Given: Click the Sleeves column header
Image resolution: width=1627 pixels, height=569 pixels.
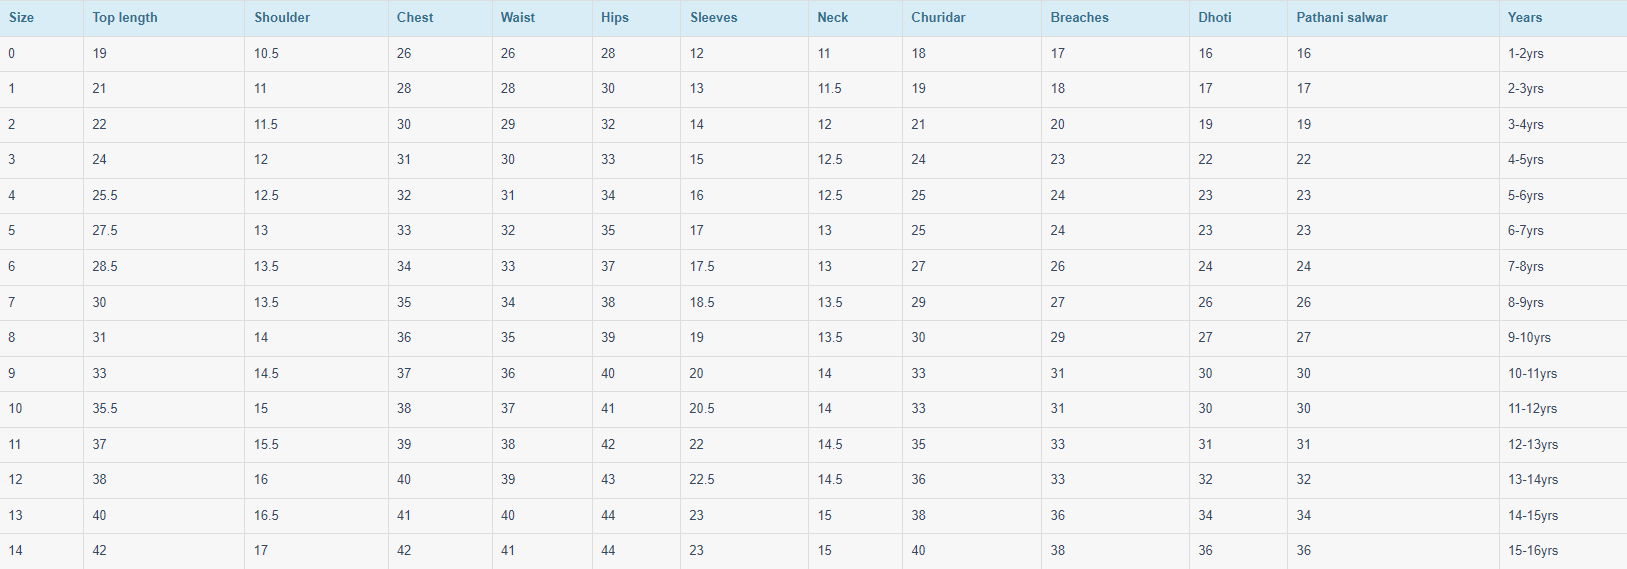Looking at the screenshot, I should point(714,18).
